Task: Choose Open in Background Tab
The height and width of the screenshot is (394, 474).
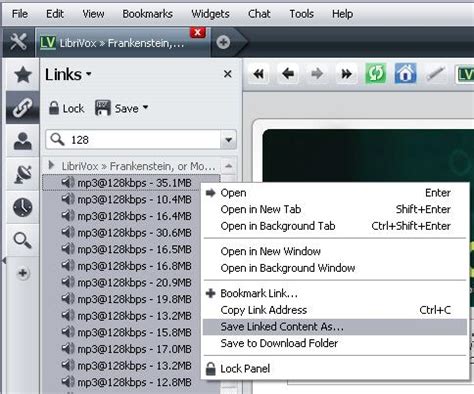Action: coord(335,226)
